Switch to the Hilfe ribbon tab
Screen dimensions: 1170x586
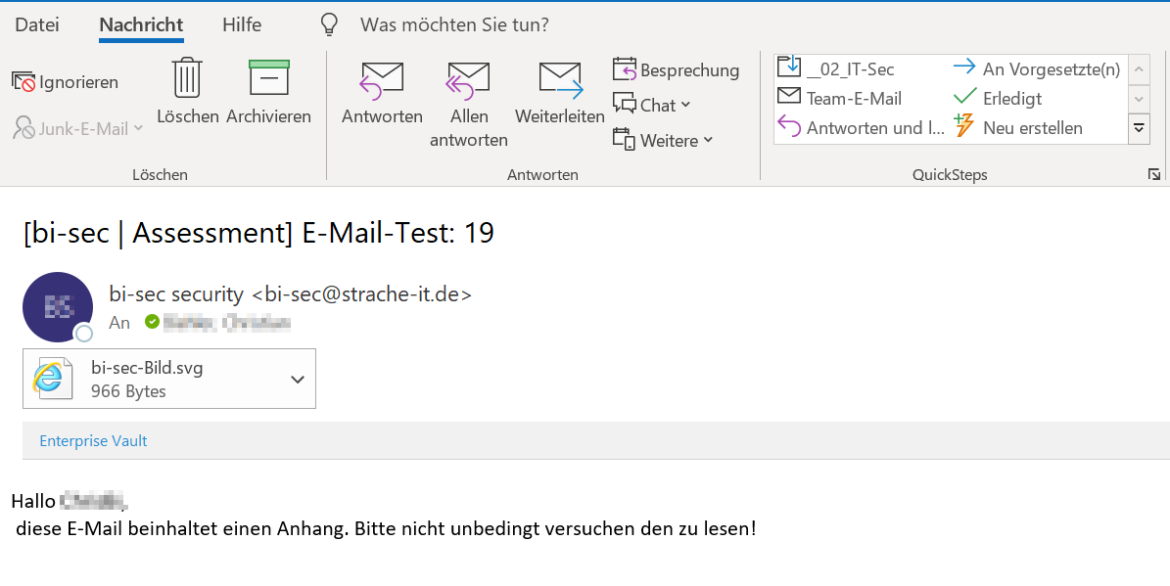[240, 25]
